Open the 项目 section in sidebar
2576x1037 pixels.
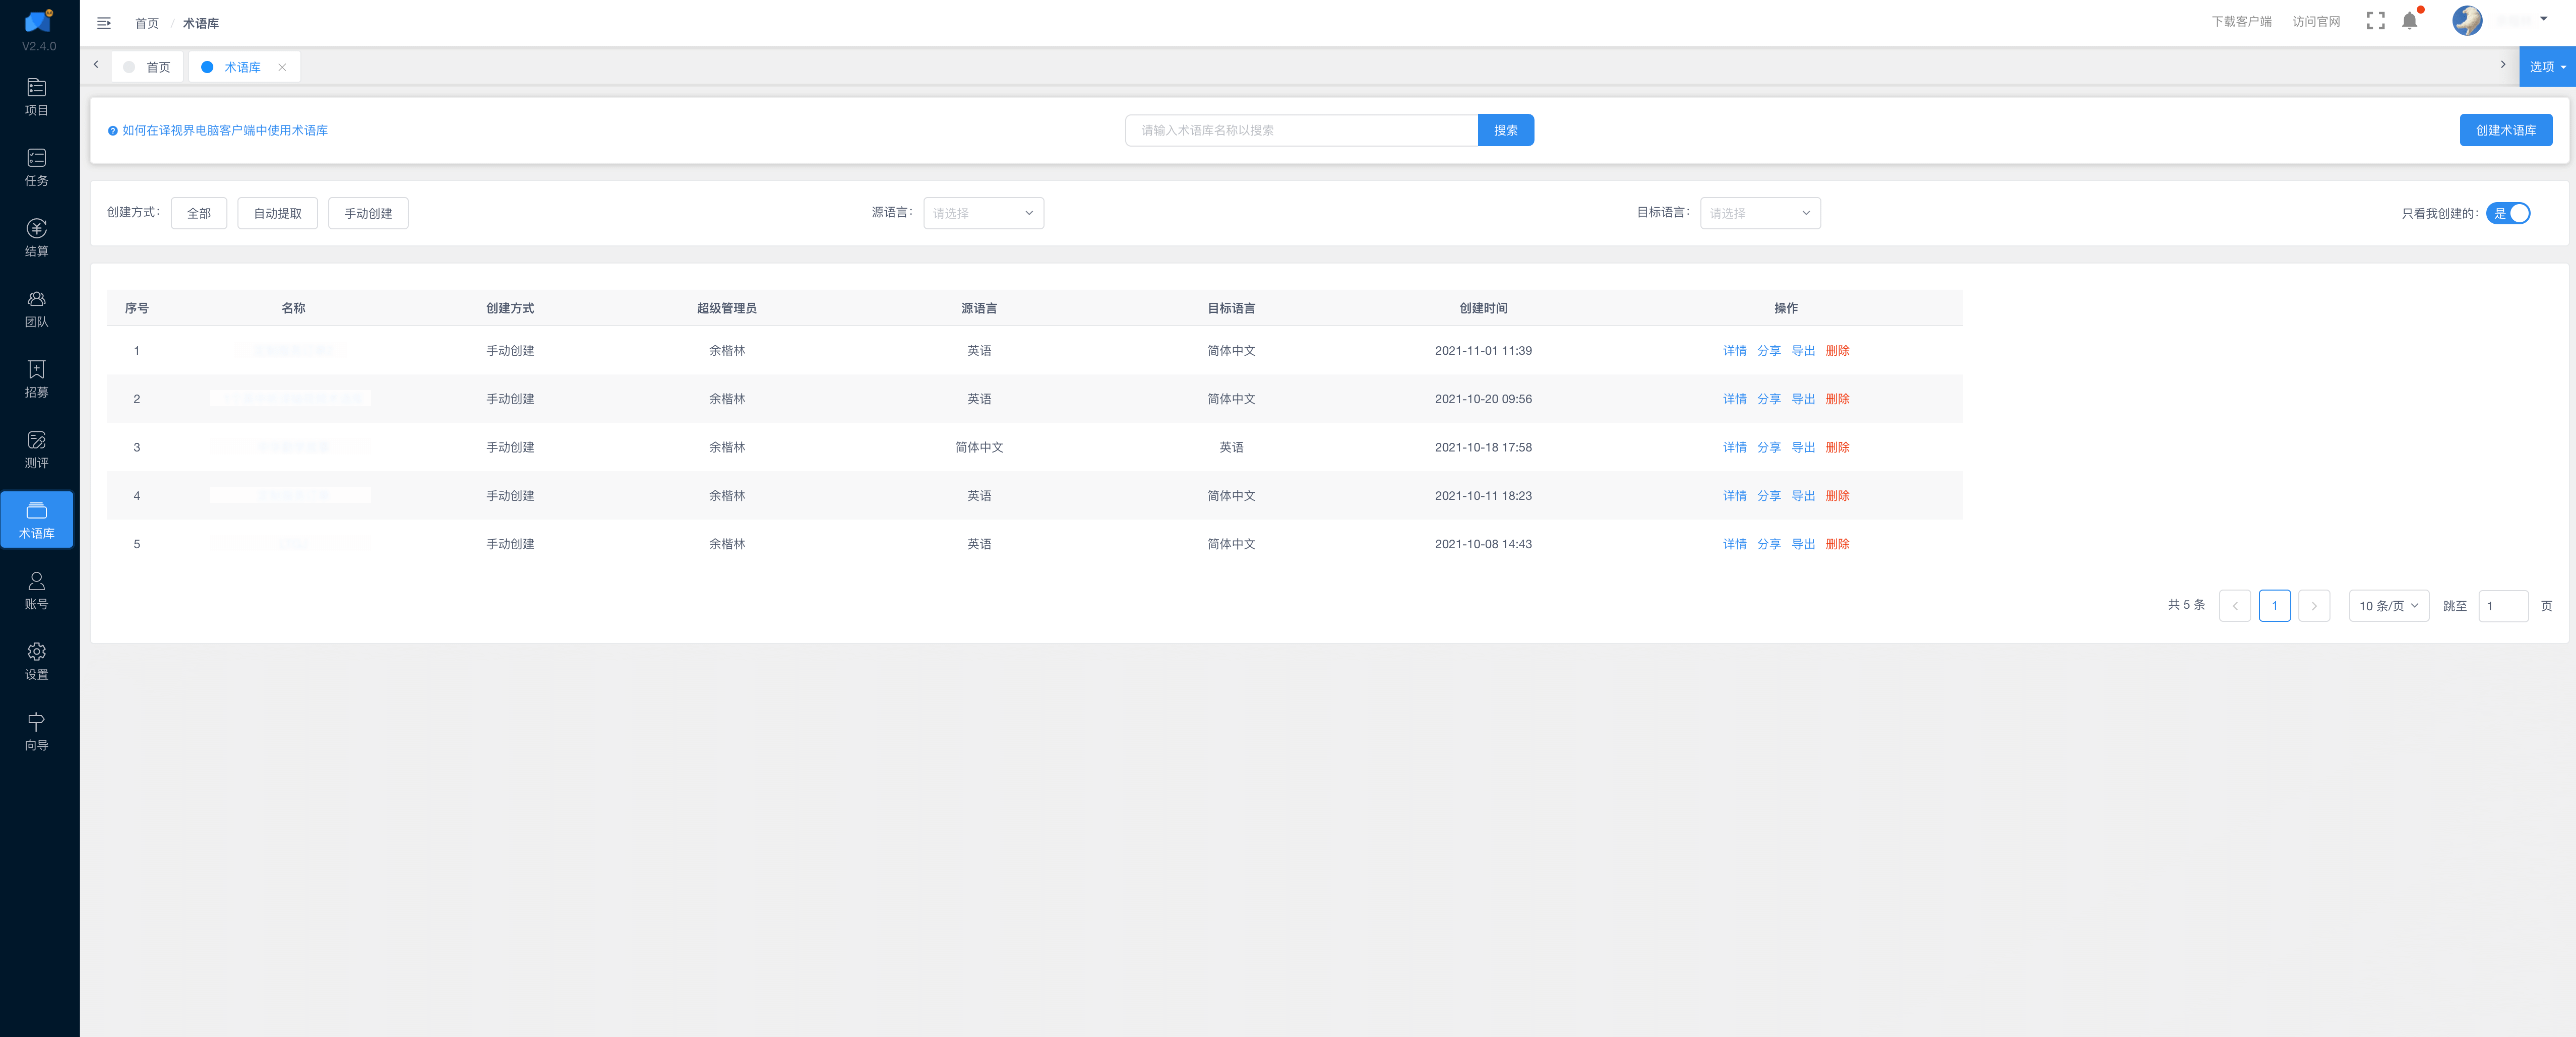pyautogui.click(x=37, y=97)
